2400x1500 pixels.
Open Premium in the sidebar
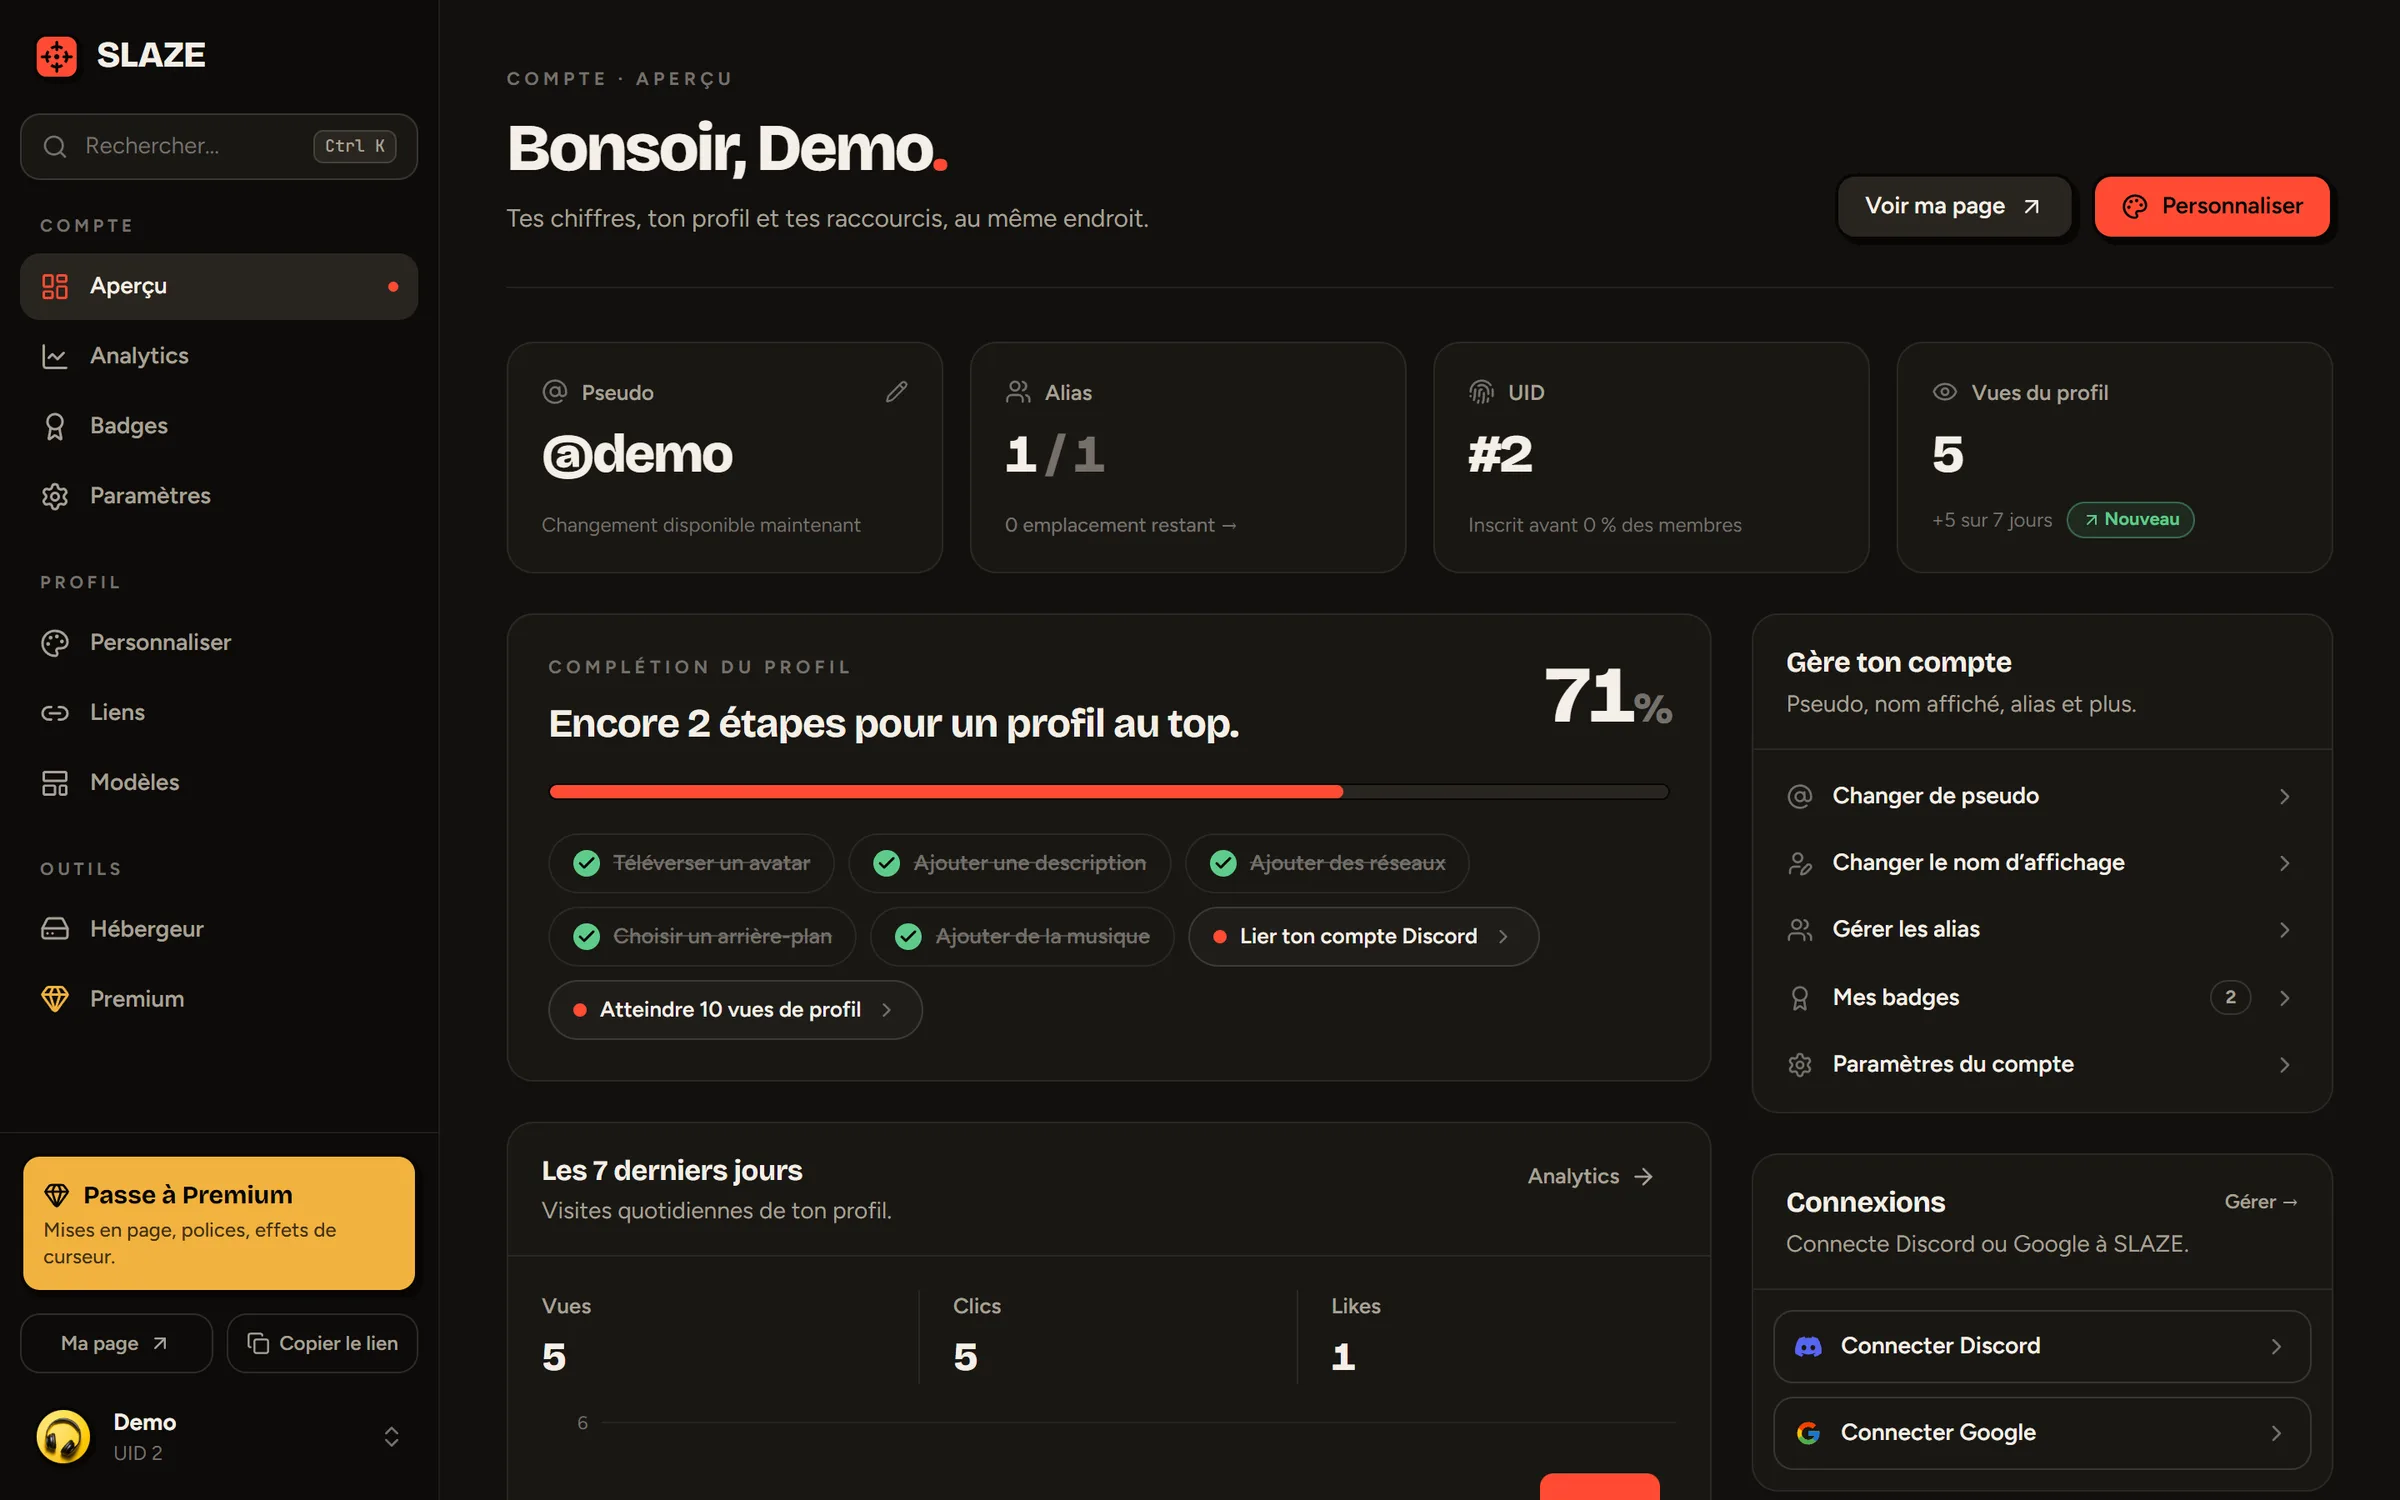[x=219, y=999]
